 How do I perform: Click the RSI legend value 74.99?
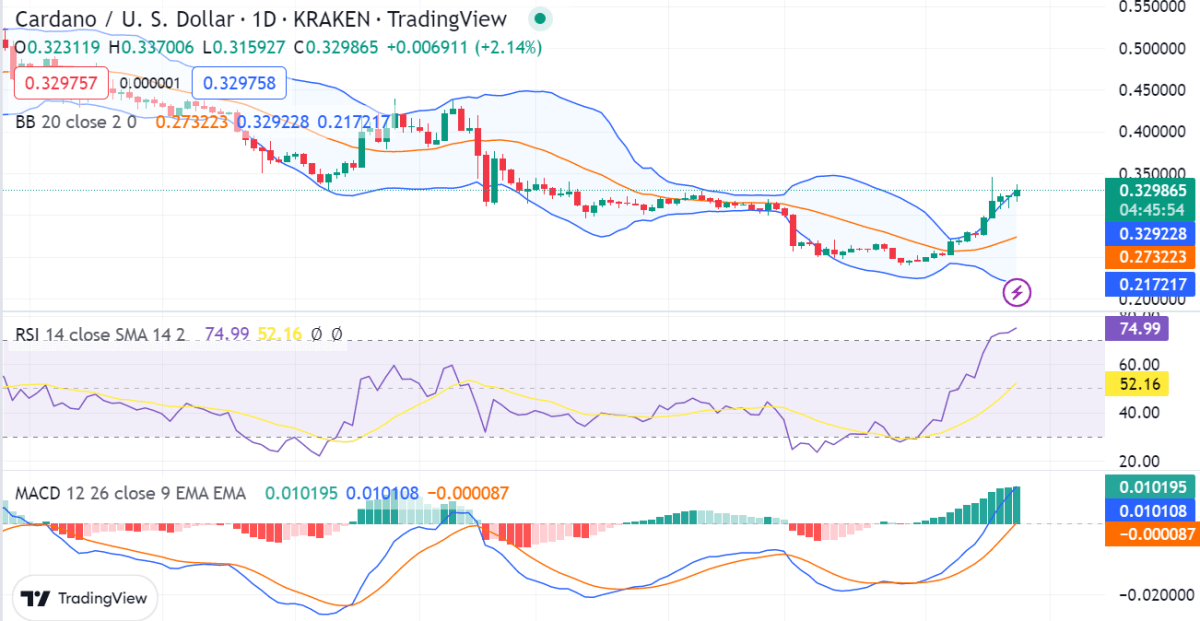[x=227, y=334]
